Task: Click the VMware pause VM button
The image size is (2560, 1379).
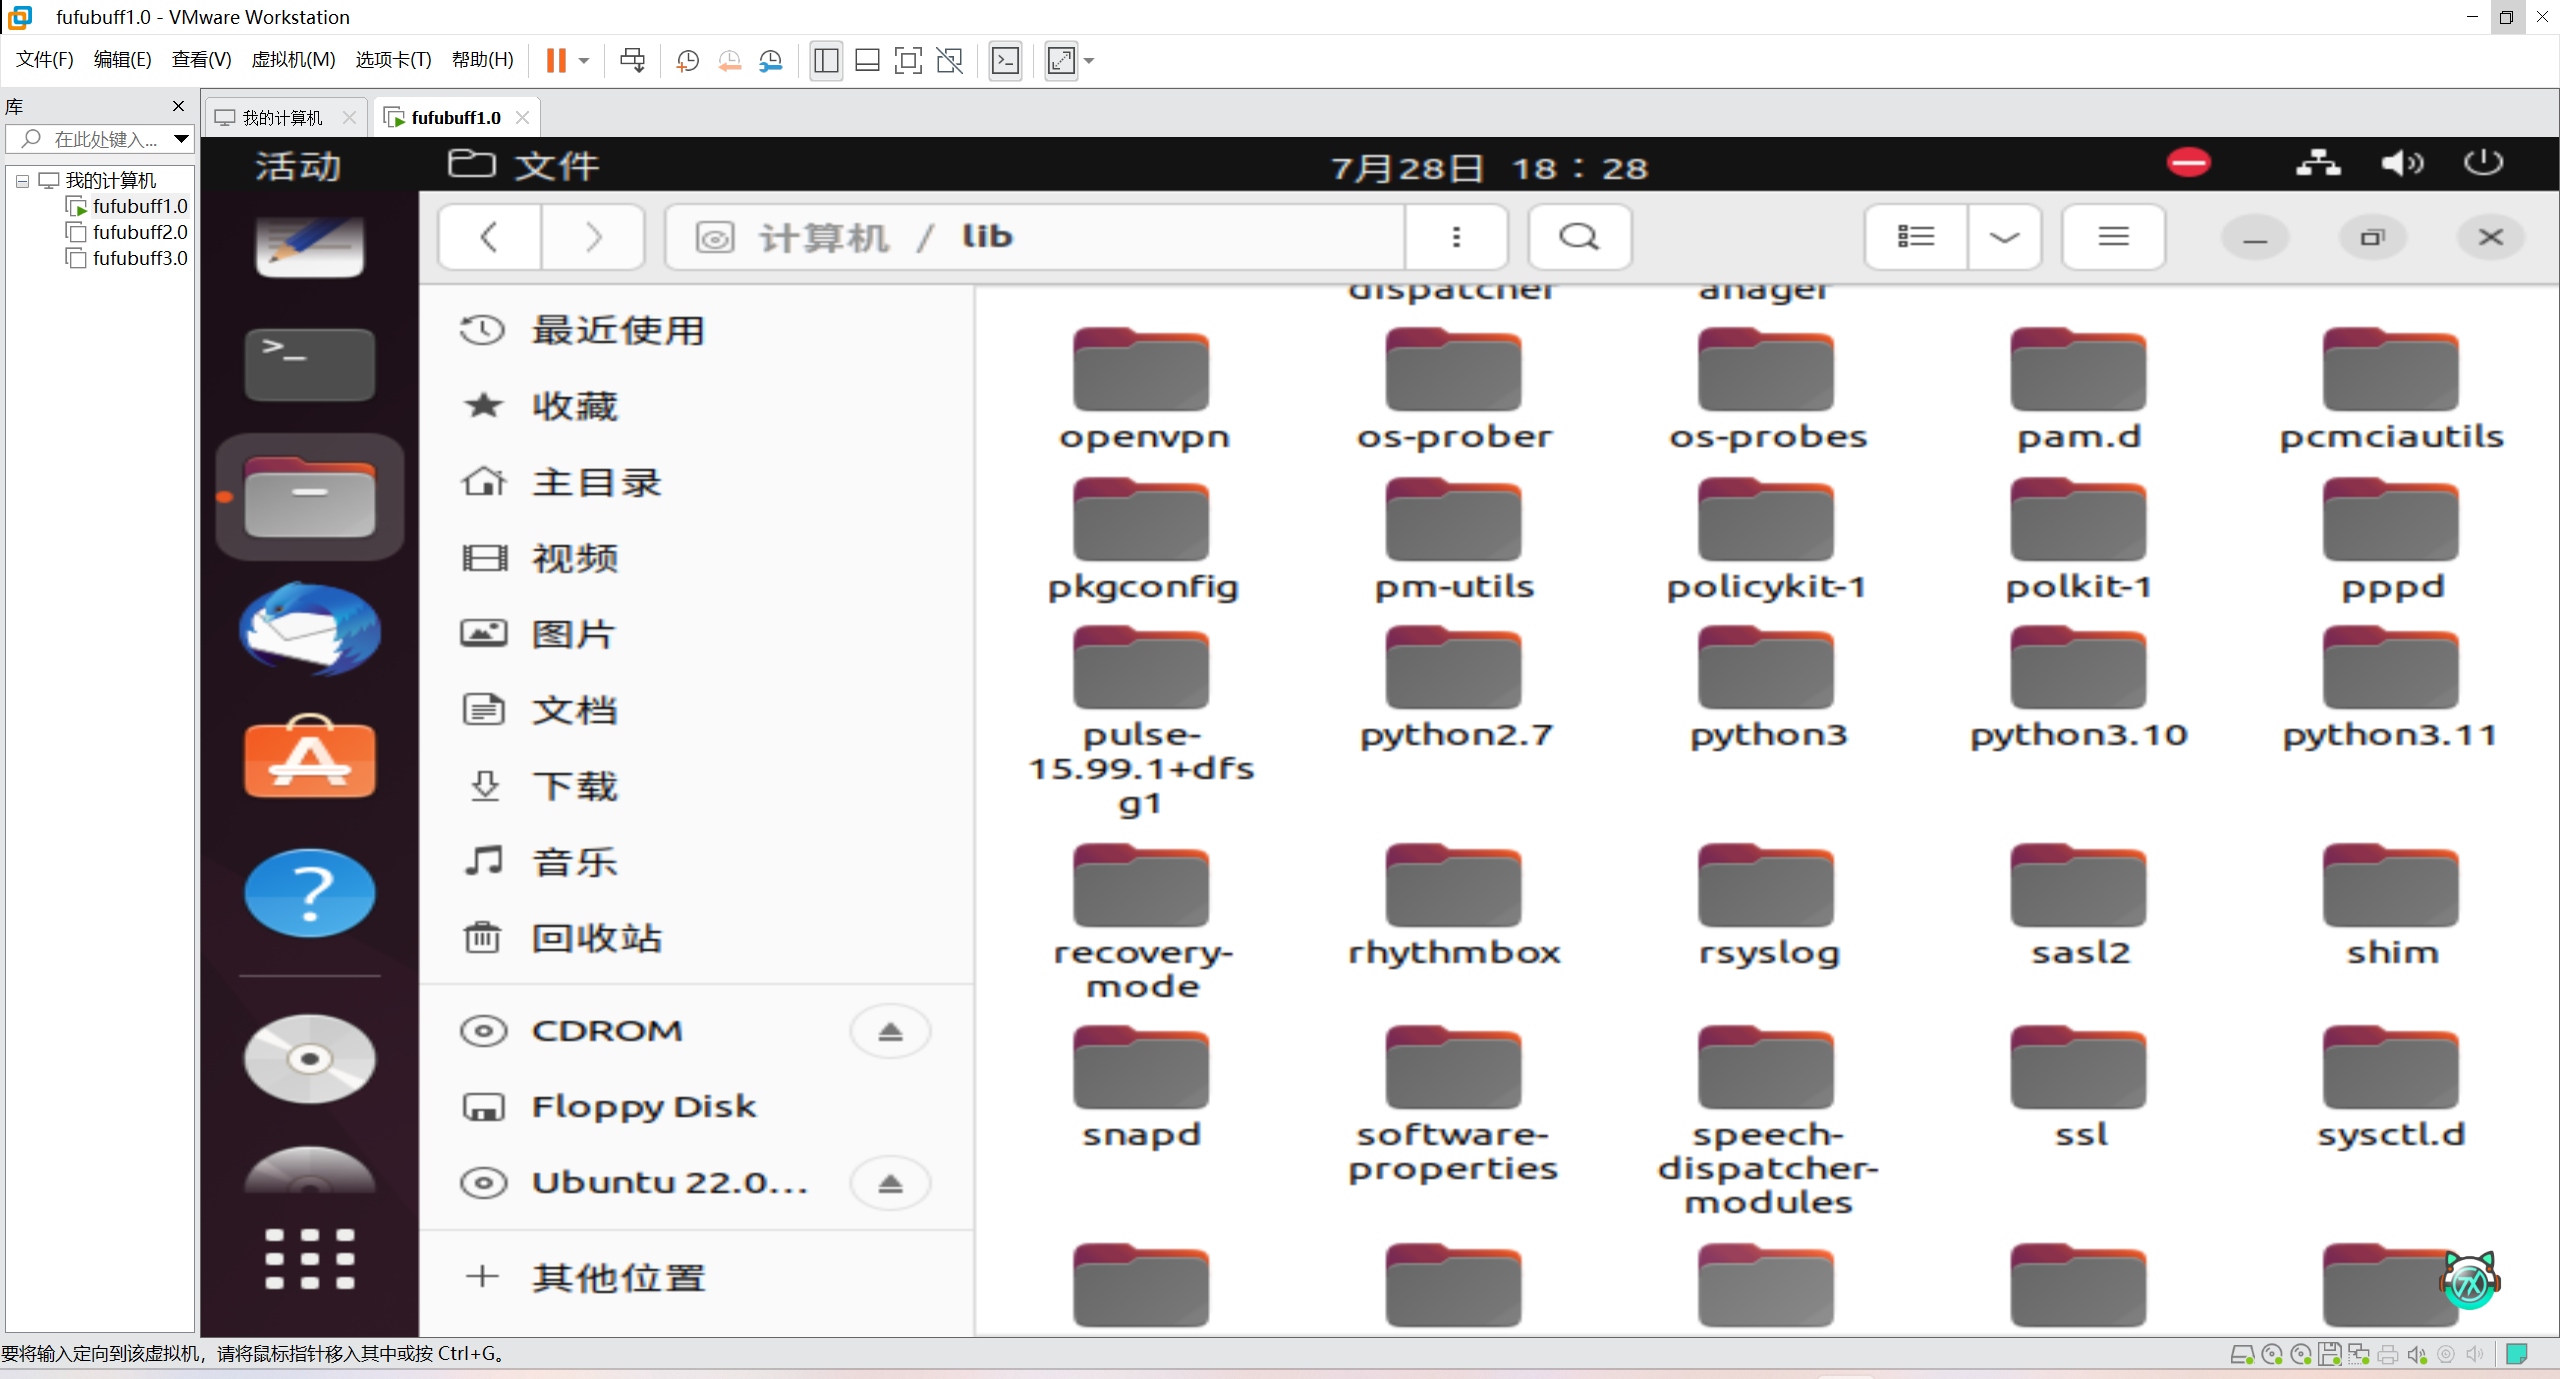Action: pyautogui.click(x=556, y=61)
